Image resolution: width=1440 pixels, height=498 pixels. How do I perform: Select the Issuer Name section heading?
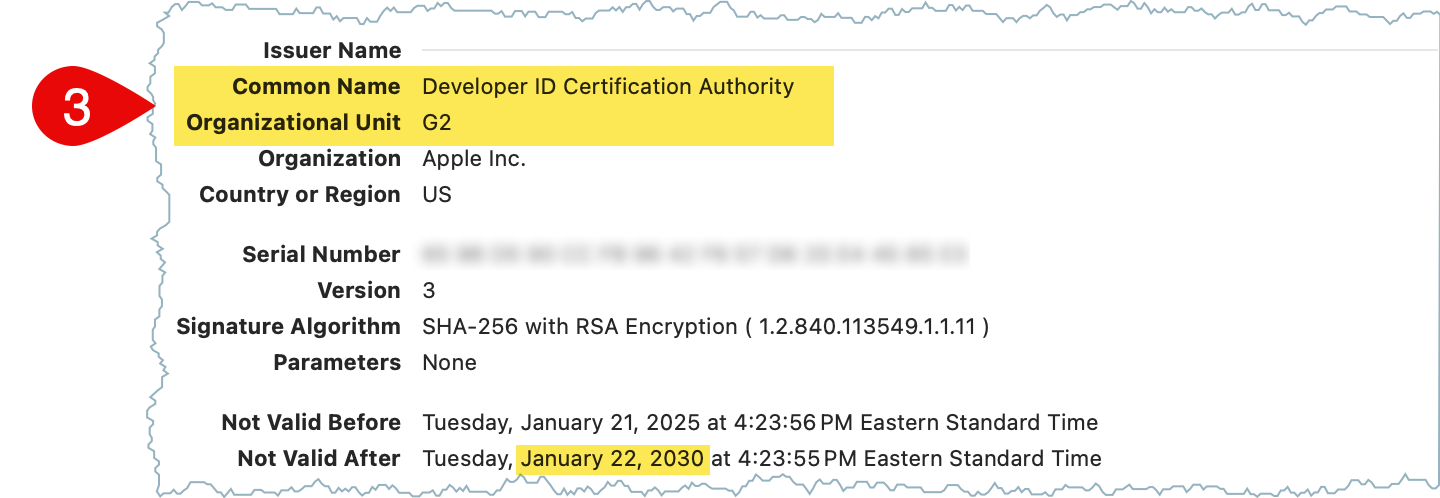[332, 50]
